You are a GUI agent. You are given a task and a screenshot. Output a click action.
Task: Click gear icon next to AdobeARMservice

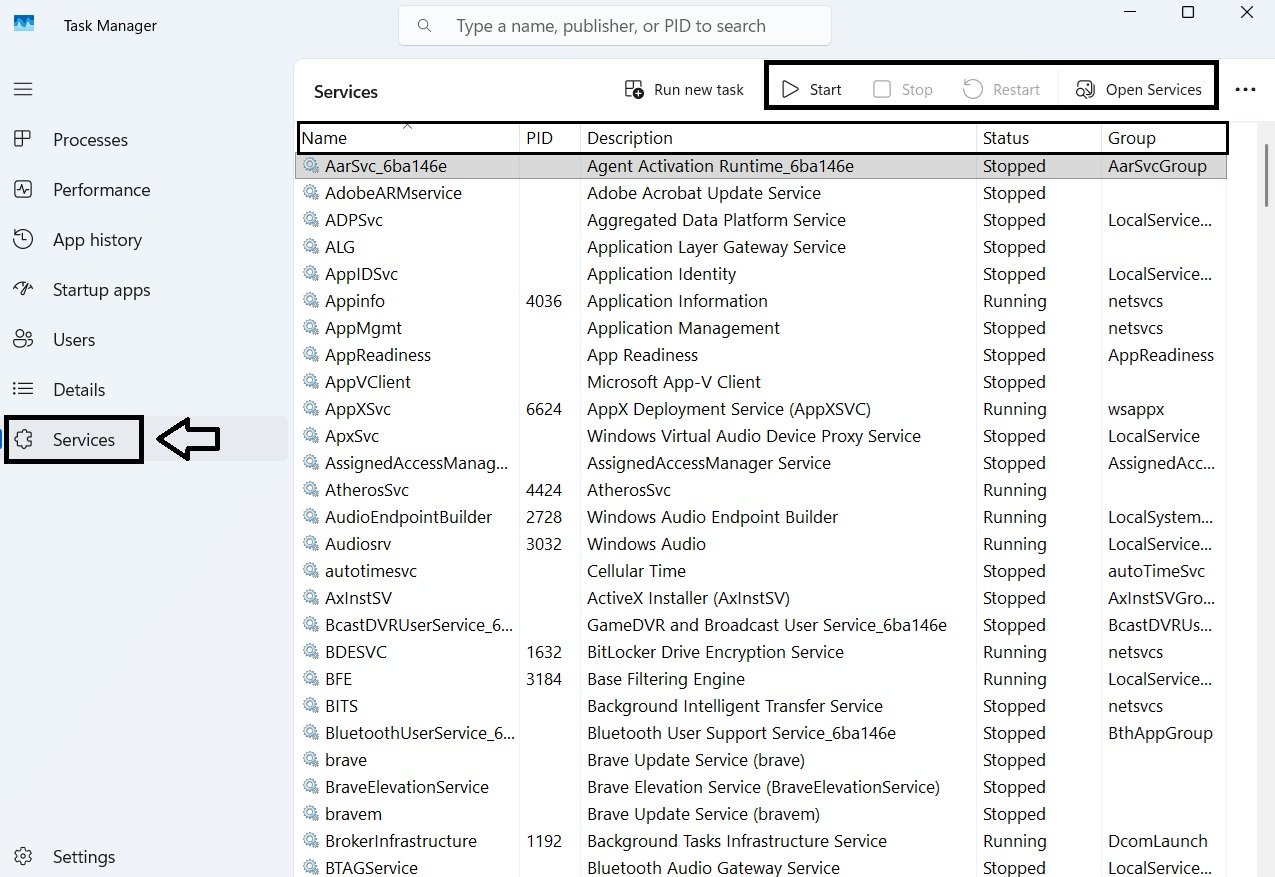click(311, 193)
